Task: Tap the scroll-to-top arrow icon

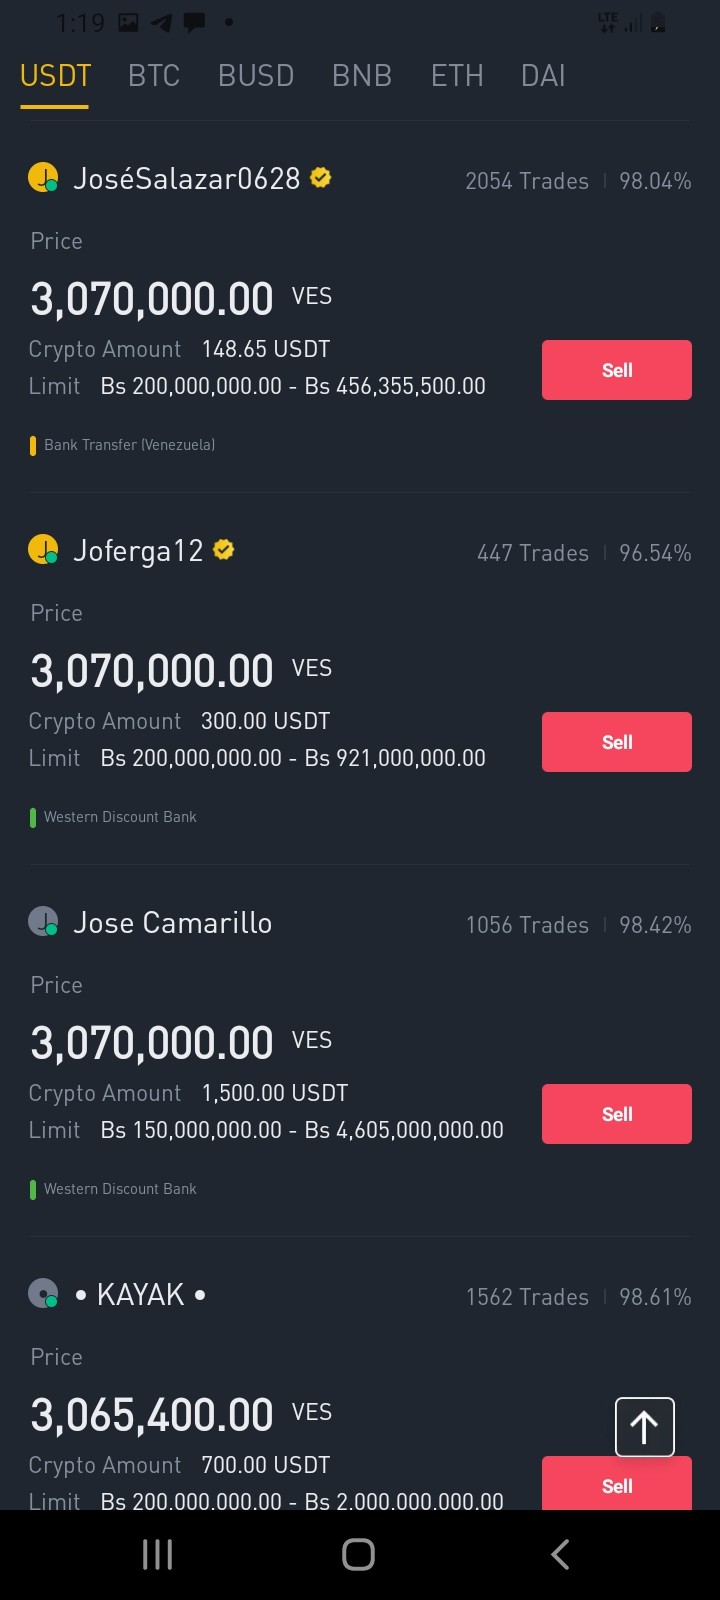Action: click(644, 1427)
